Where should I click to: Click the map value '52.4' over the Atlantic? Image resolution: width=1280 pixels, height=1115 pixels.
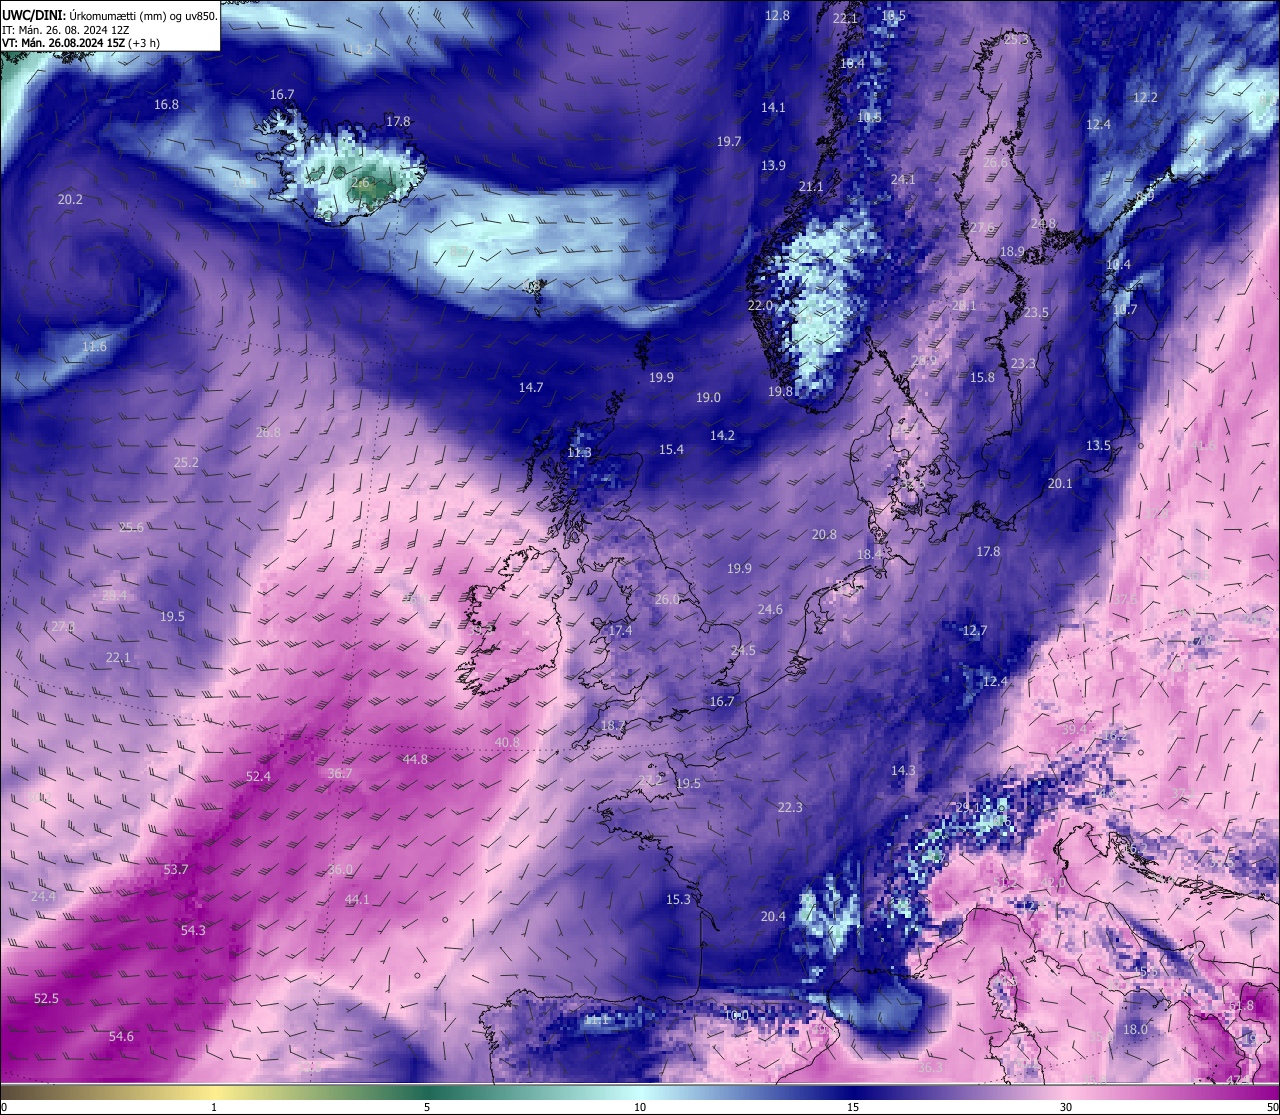tap(258, 777)
